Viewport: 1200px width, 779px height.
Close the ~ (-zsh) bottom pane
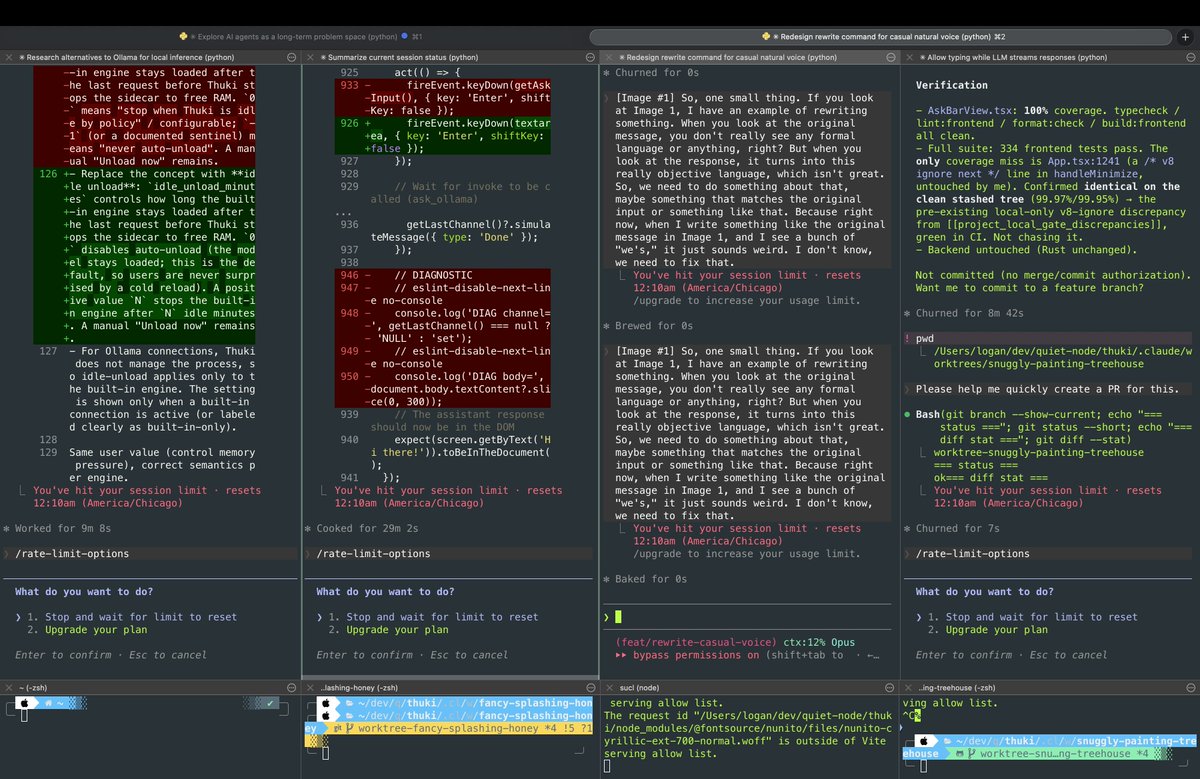(x=7, y=688)
